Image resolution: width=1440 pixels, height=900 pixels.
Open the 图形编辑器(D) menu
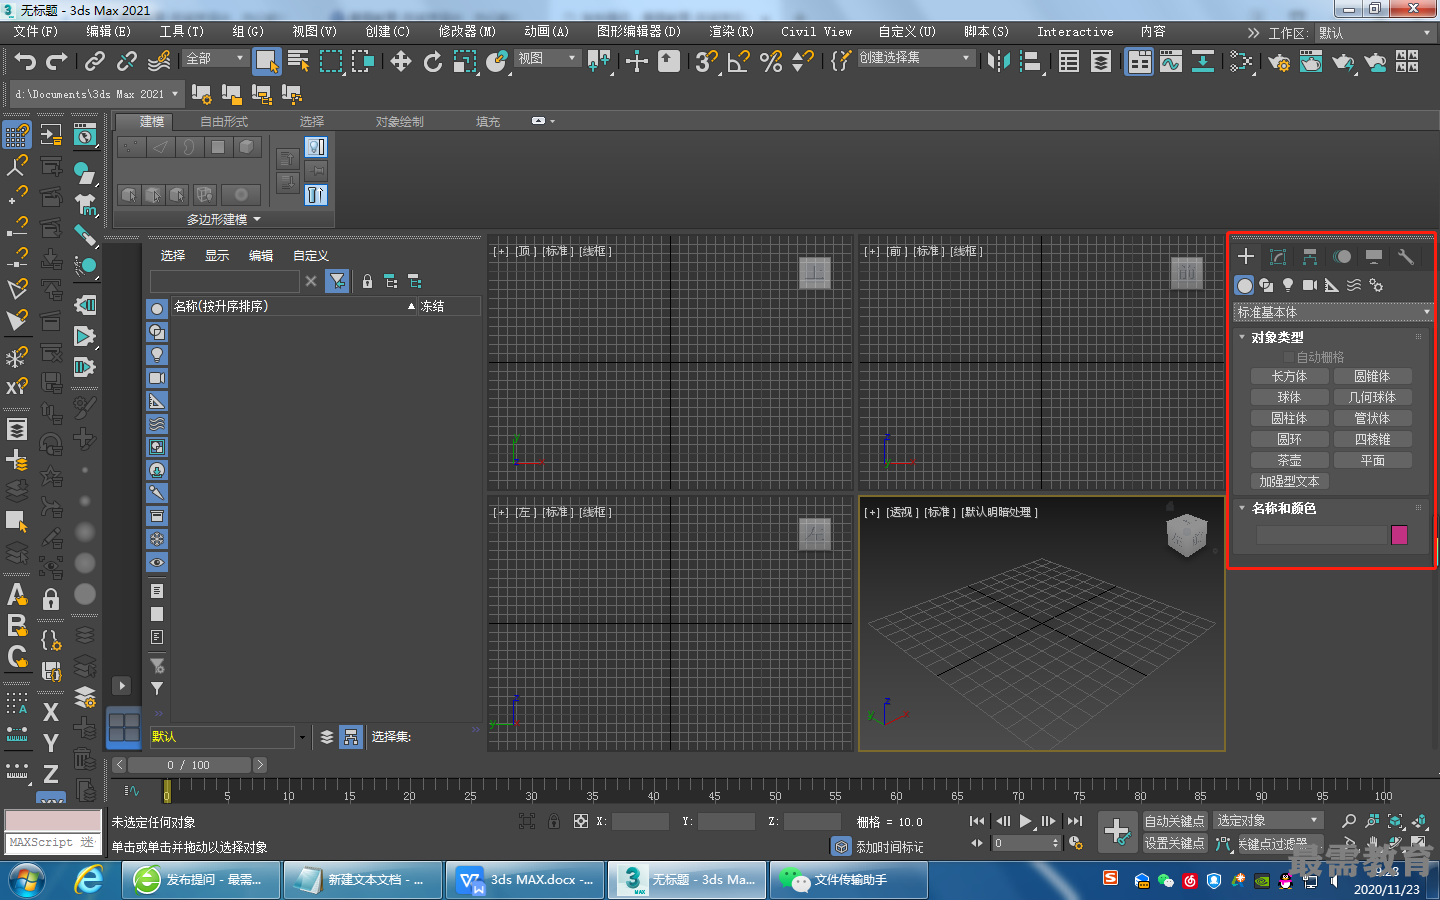click(x=639, y=32)
